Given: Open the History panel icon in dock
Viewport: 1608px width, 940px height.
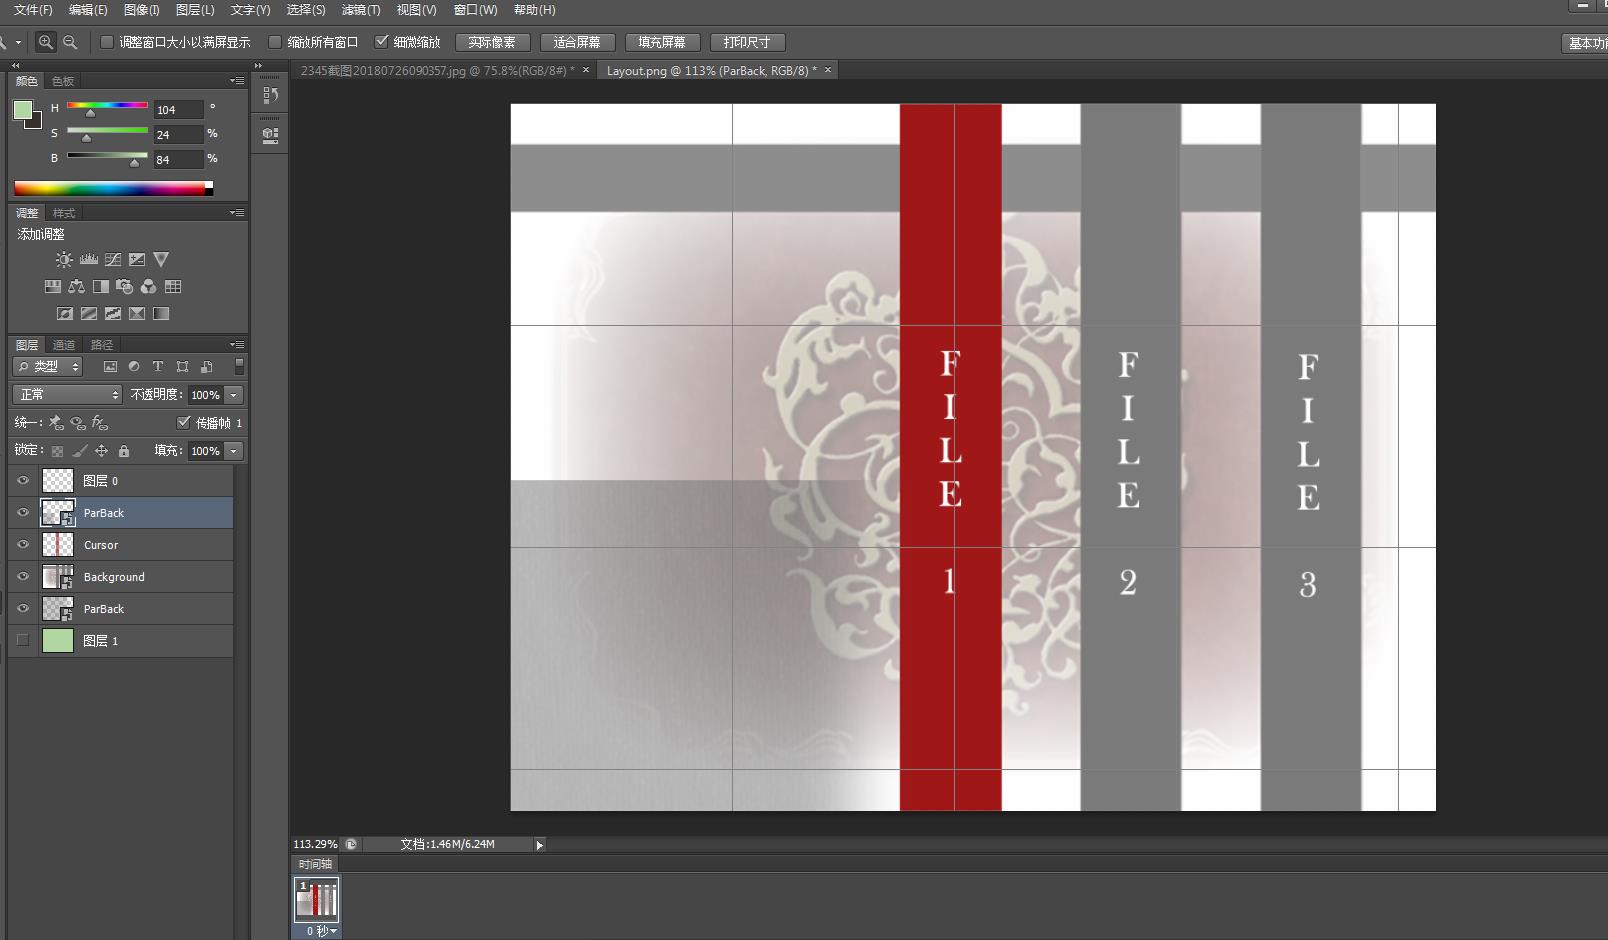Looking at the screenshot, I should (x=270, y=95).
